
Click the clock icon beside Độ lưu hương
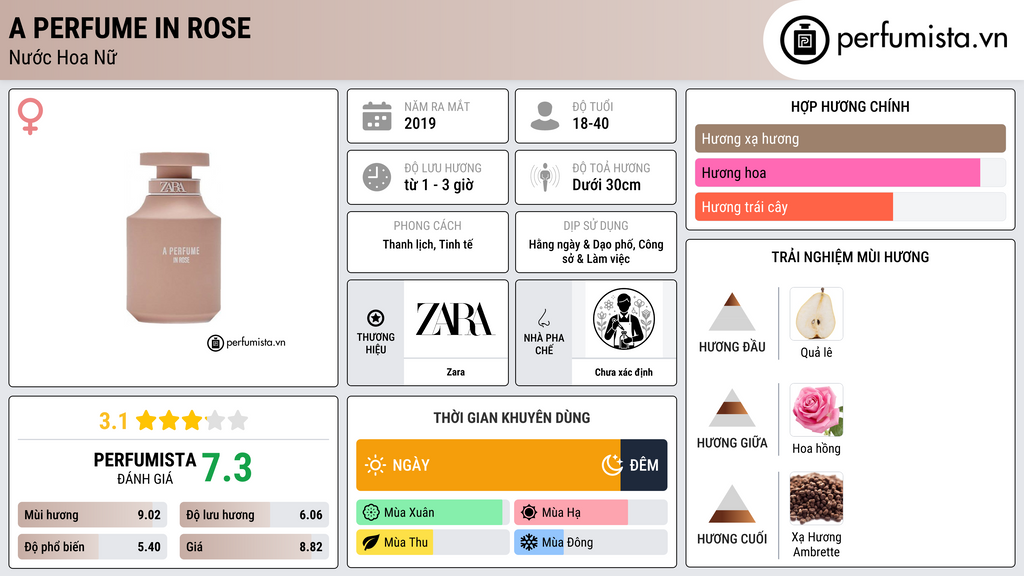[x=377, y=177]
